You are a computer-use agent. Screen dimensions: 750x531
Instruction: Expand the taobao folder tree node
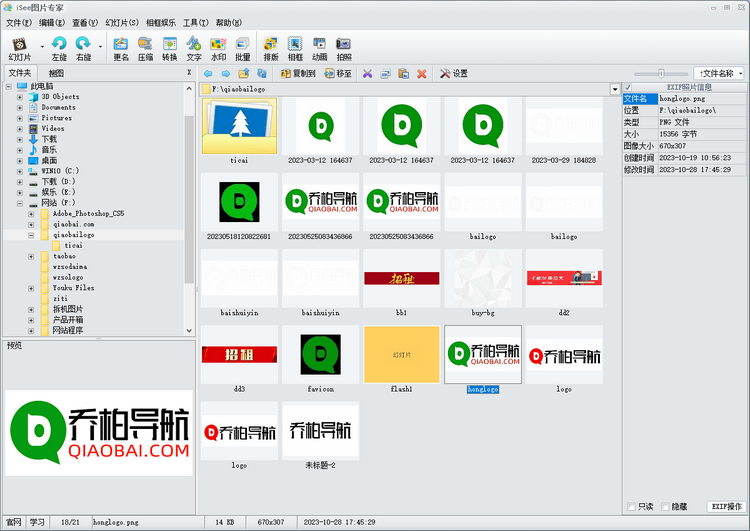point(33,256)
